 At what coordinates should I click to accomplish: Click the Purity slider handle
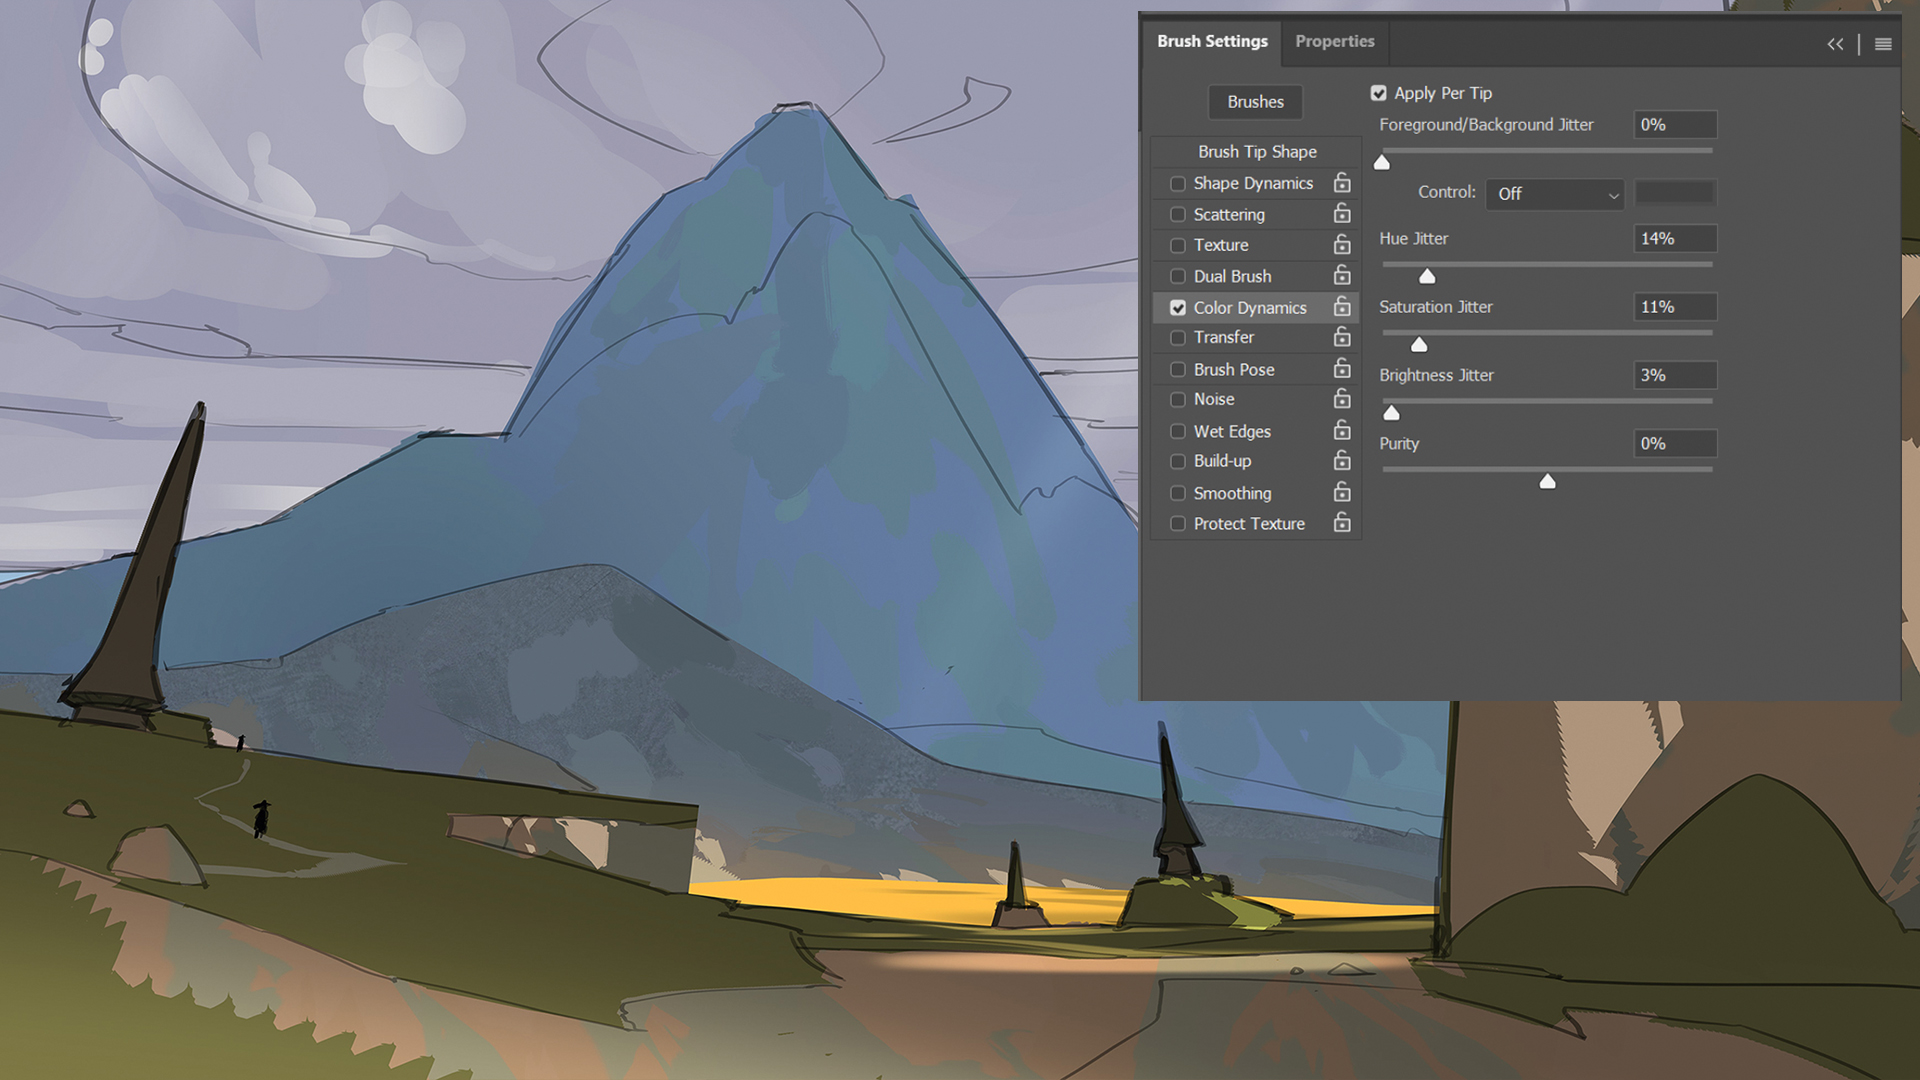(1548, 482)
